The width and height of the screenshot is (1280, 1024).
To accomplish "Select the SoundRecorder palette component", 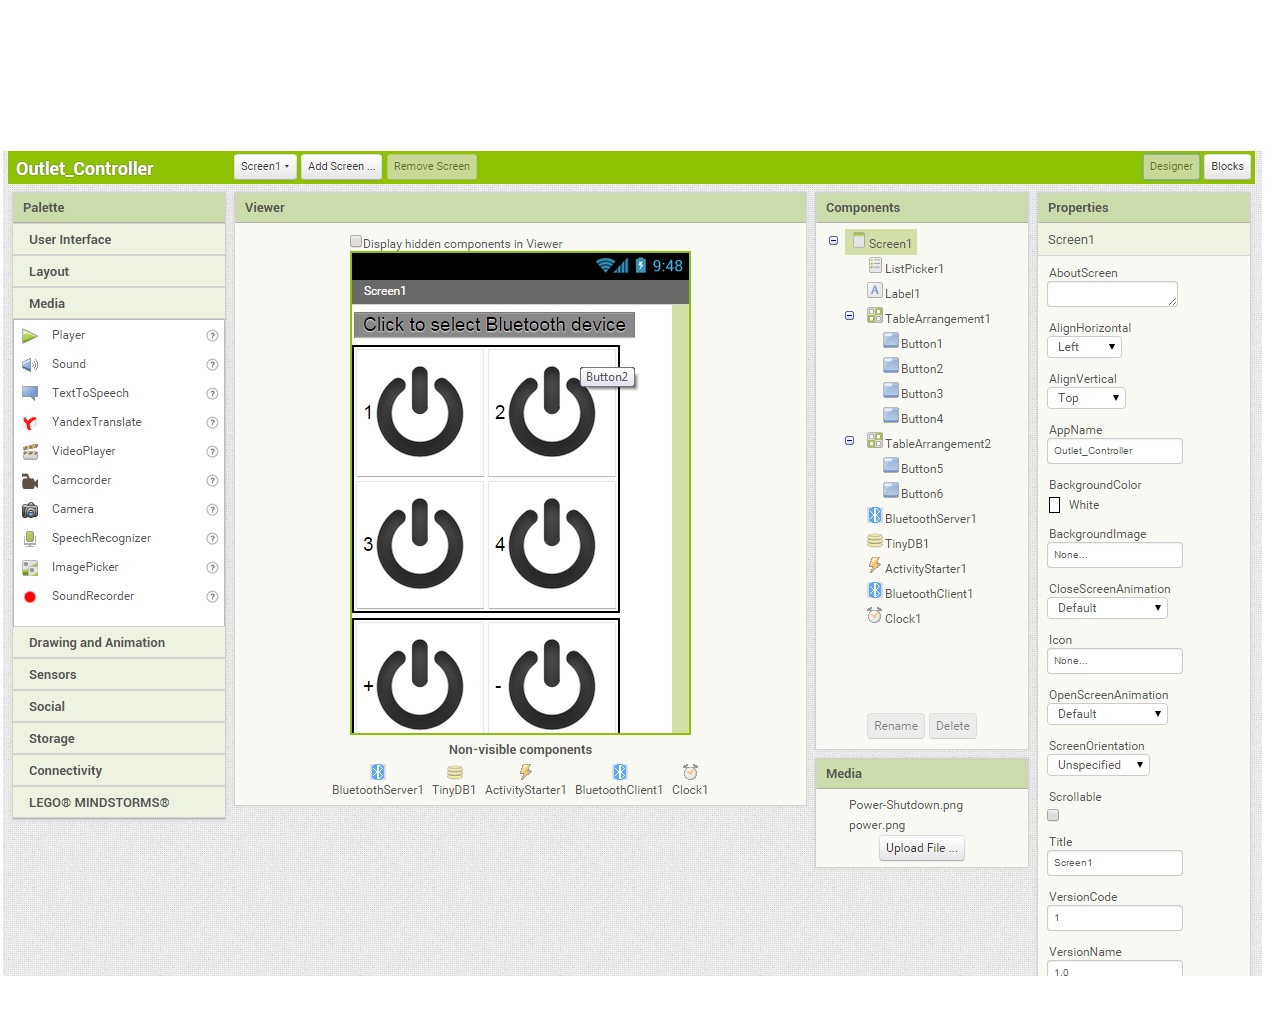I will click(93, 596).
